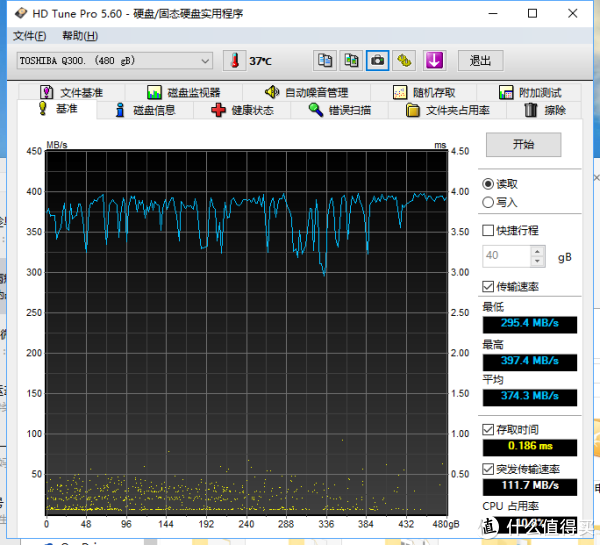Viewport: 600px width, 545px height.
Task: Click the benchmark transfer rate graph
Action: [246, 333]
